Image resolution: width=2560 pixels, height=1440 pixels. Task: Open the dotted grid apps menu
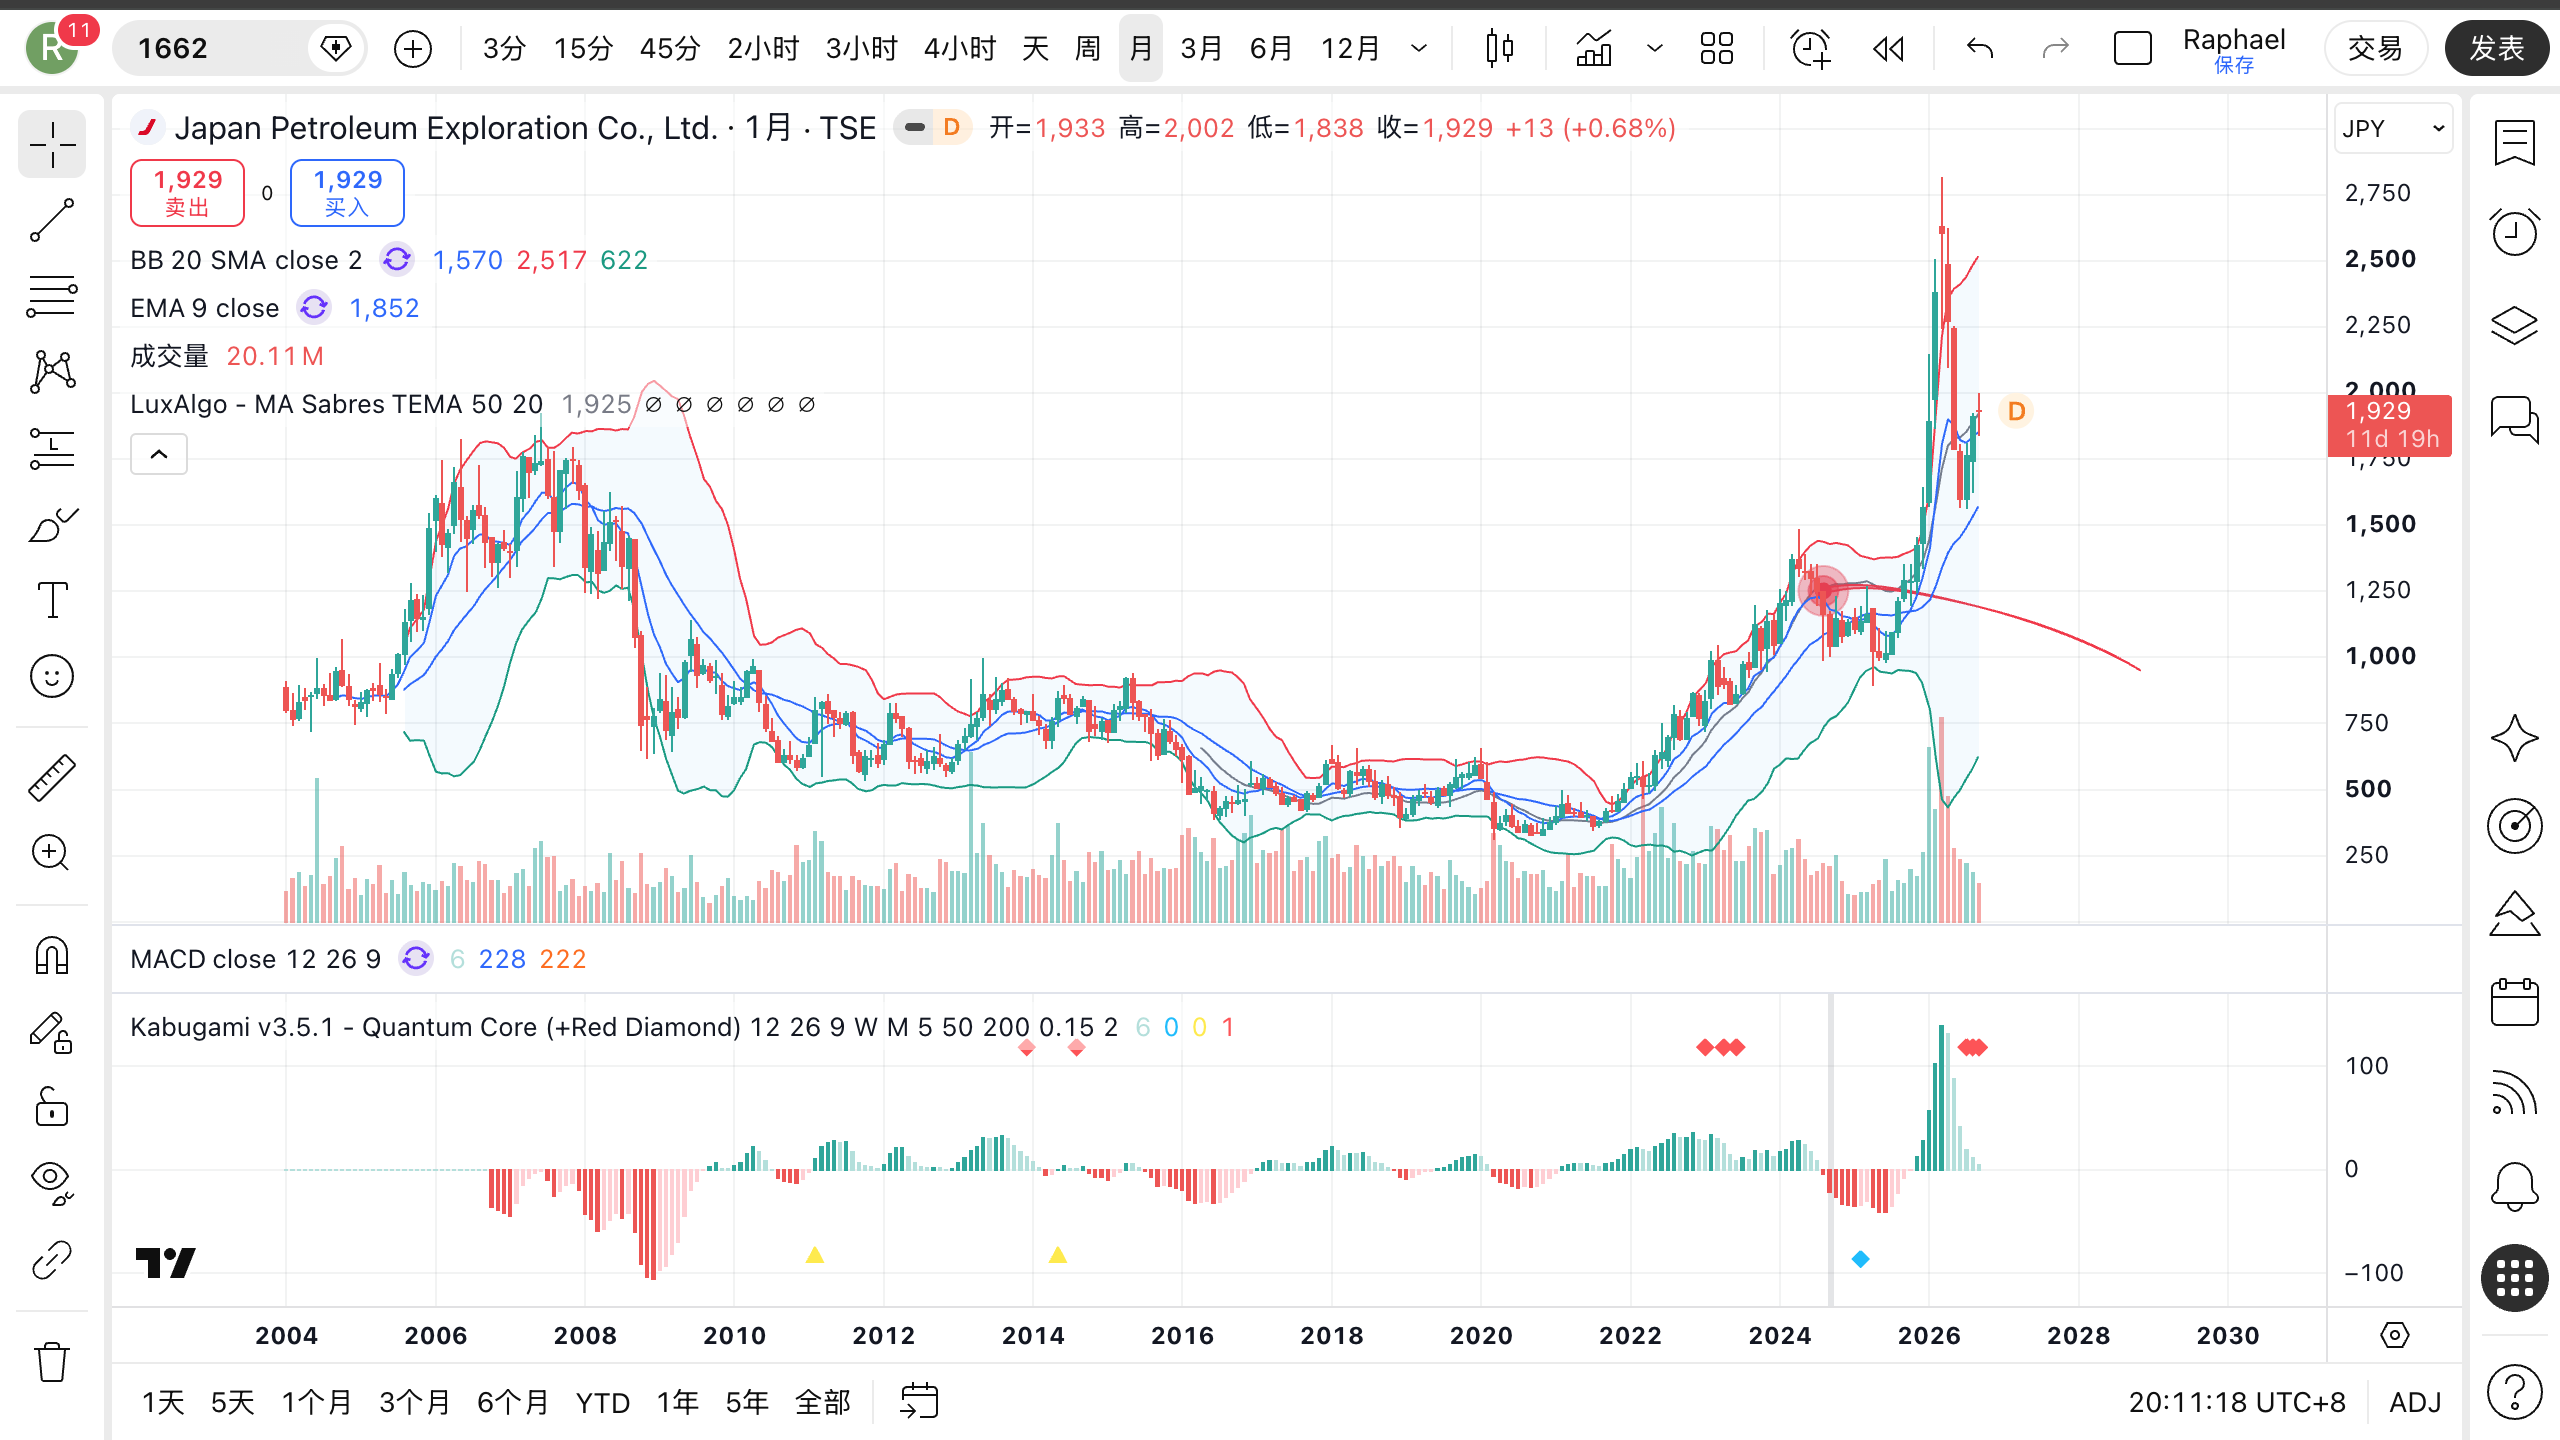click(2514, 1277)
